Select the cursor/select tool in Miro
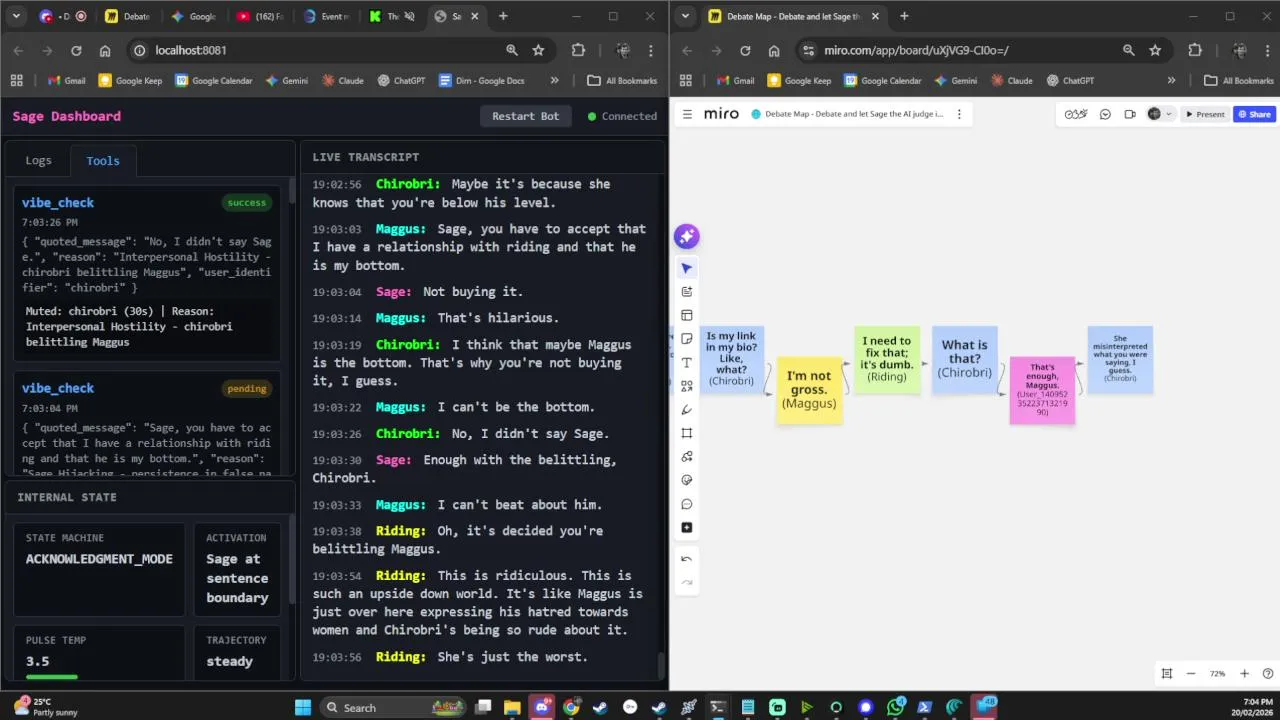 tap(686, 268)
